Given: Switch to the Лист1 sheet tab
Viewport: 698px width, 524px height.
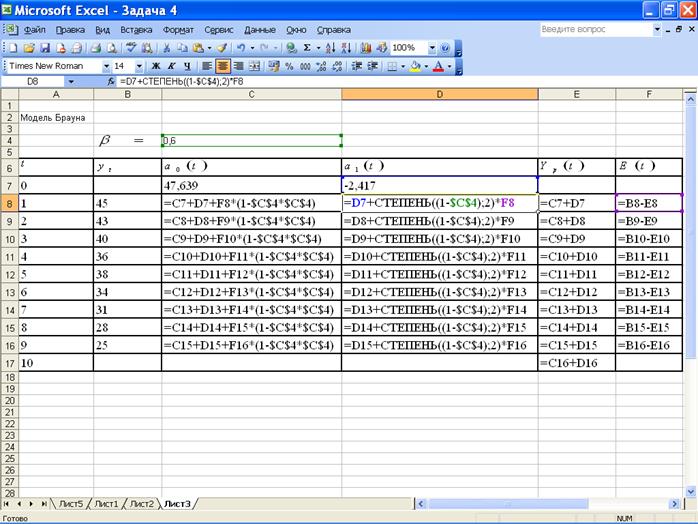Looking at the screenshot, I should (x=106, y=503).
